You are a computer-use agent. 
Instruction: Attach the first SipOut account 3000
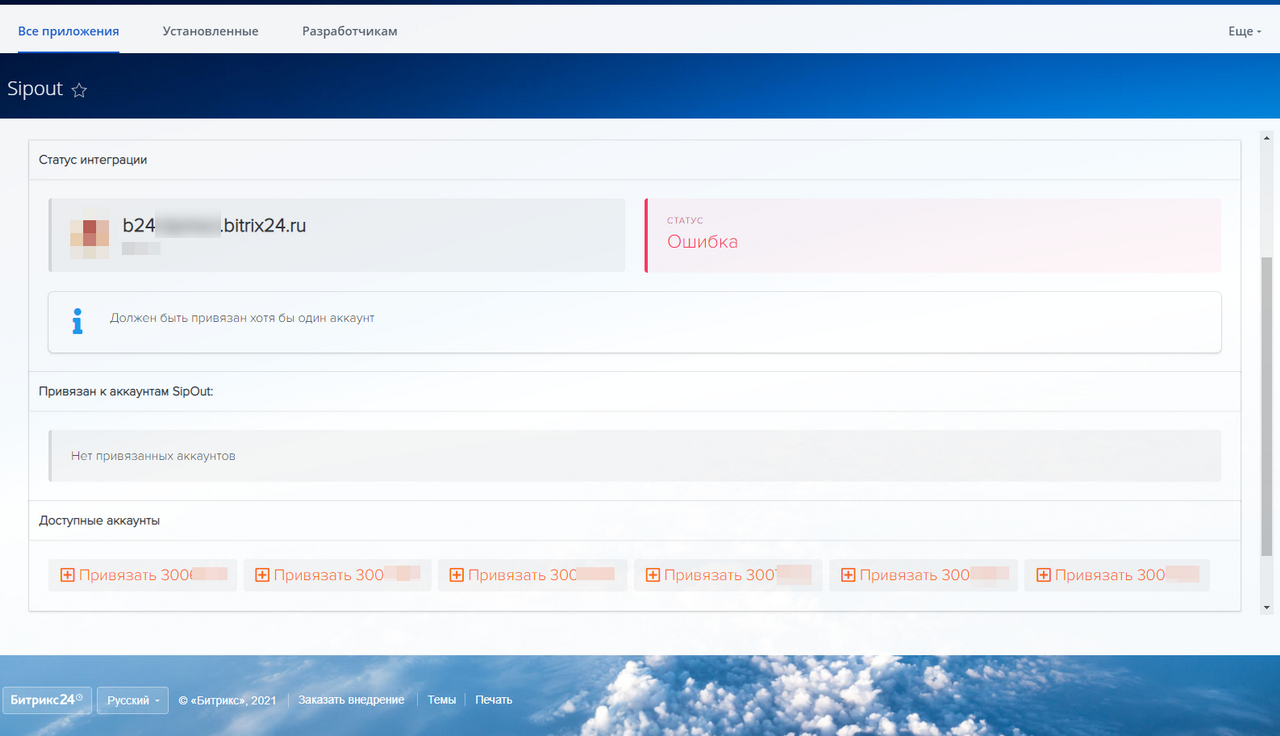point(142,575)
